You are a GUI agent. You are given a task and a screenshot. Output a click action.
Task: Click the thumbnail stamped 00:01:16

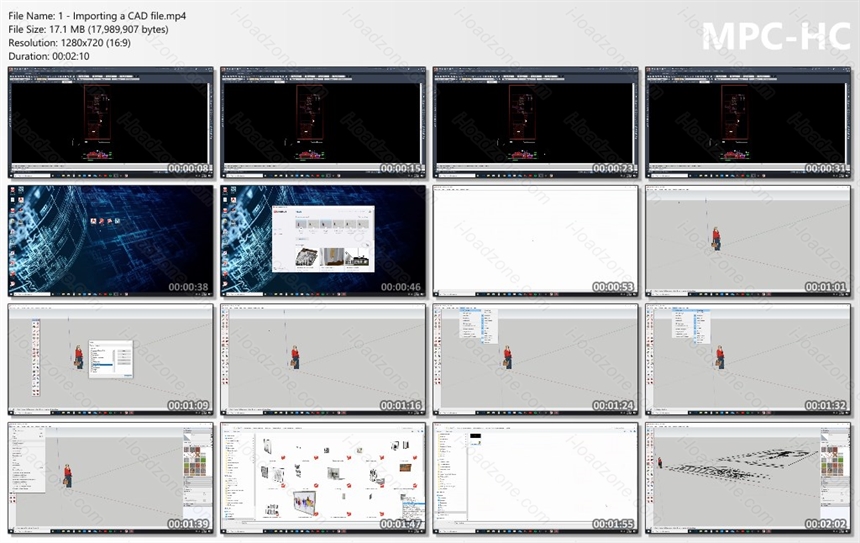tap(323, 359)
